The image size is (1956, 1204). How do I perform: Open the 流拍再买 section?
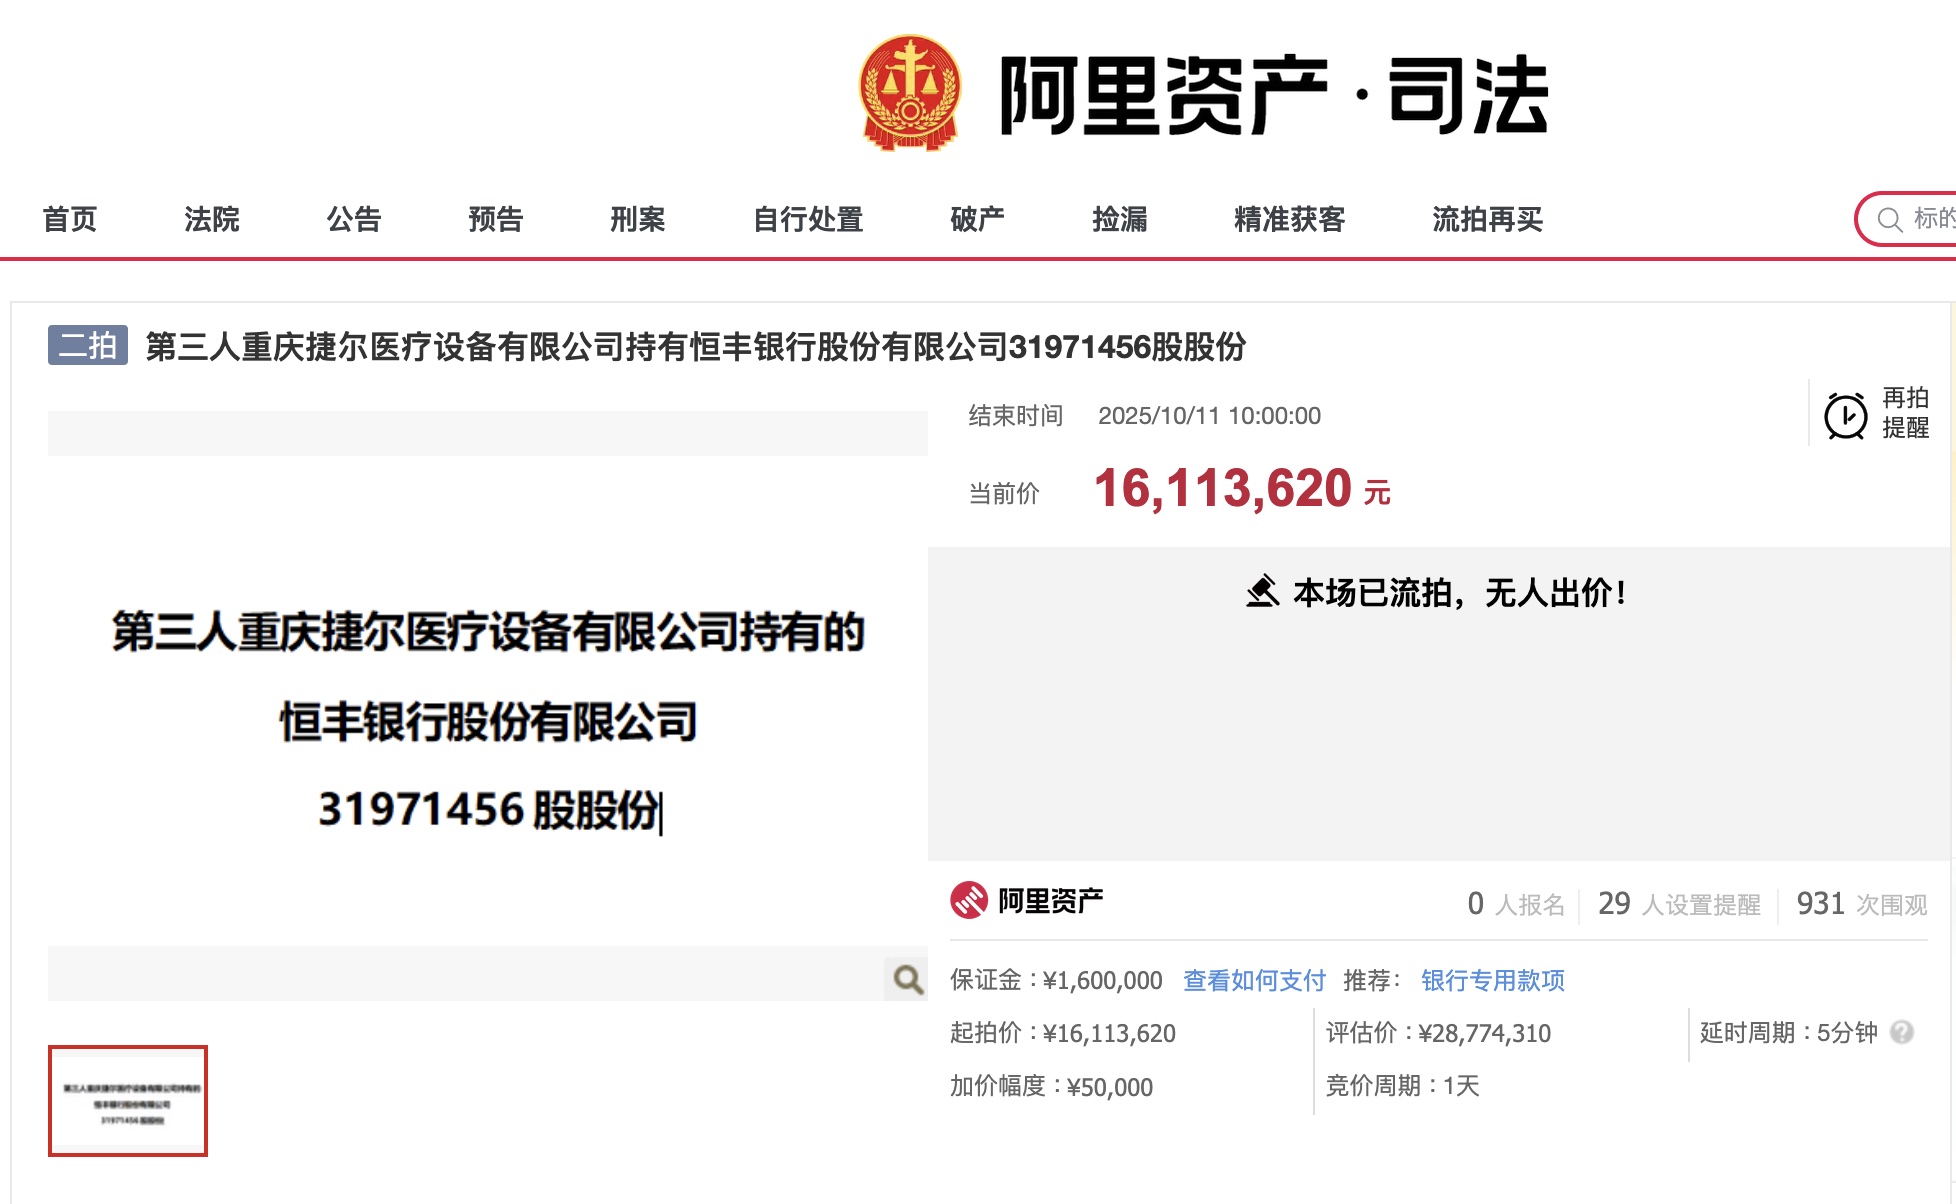pos(1487,219)
